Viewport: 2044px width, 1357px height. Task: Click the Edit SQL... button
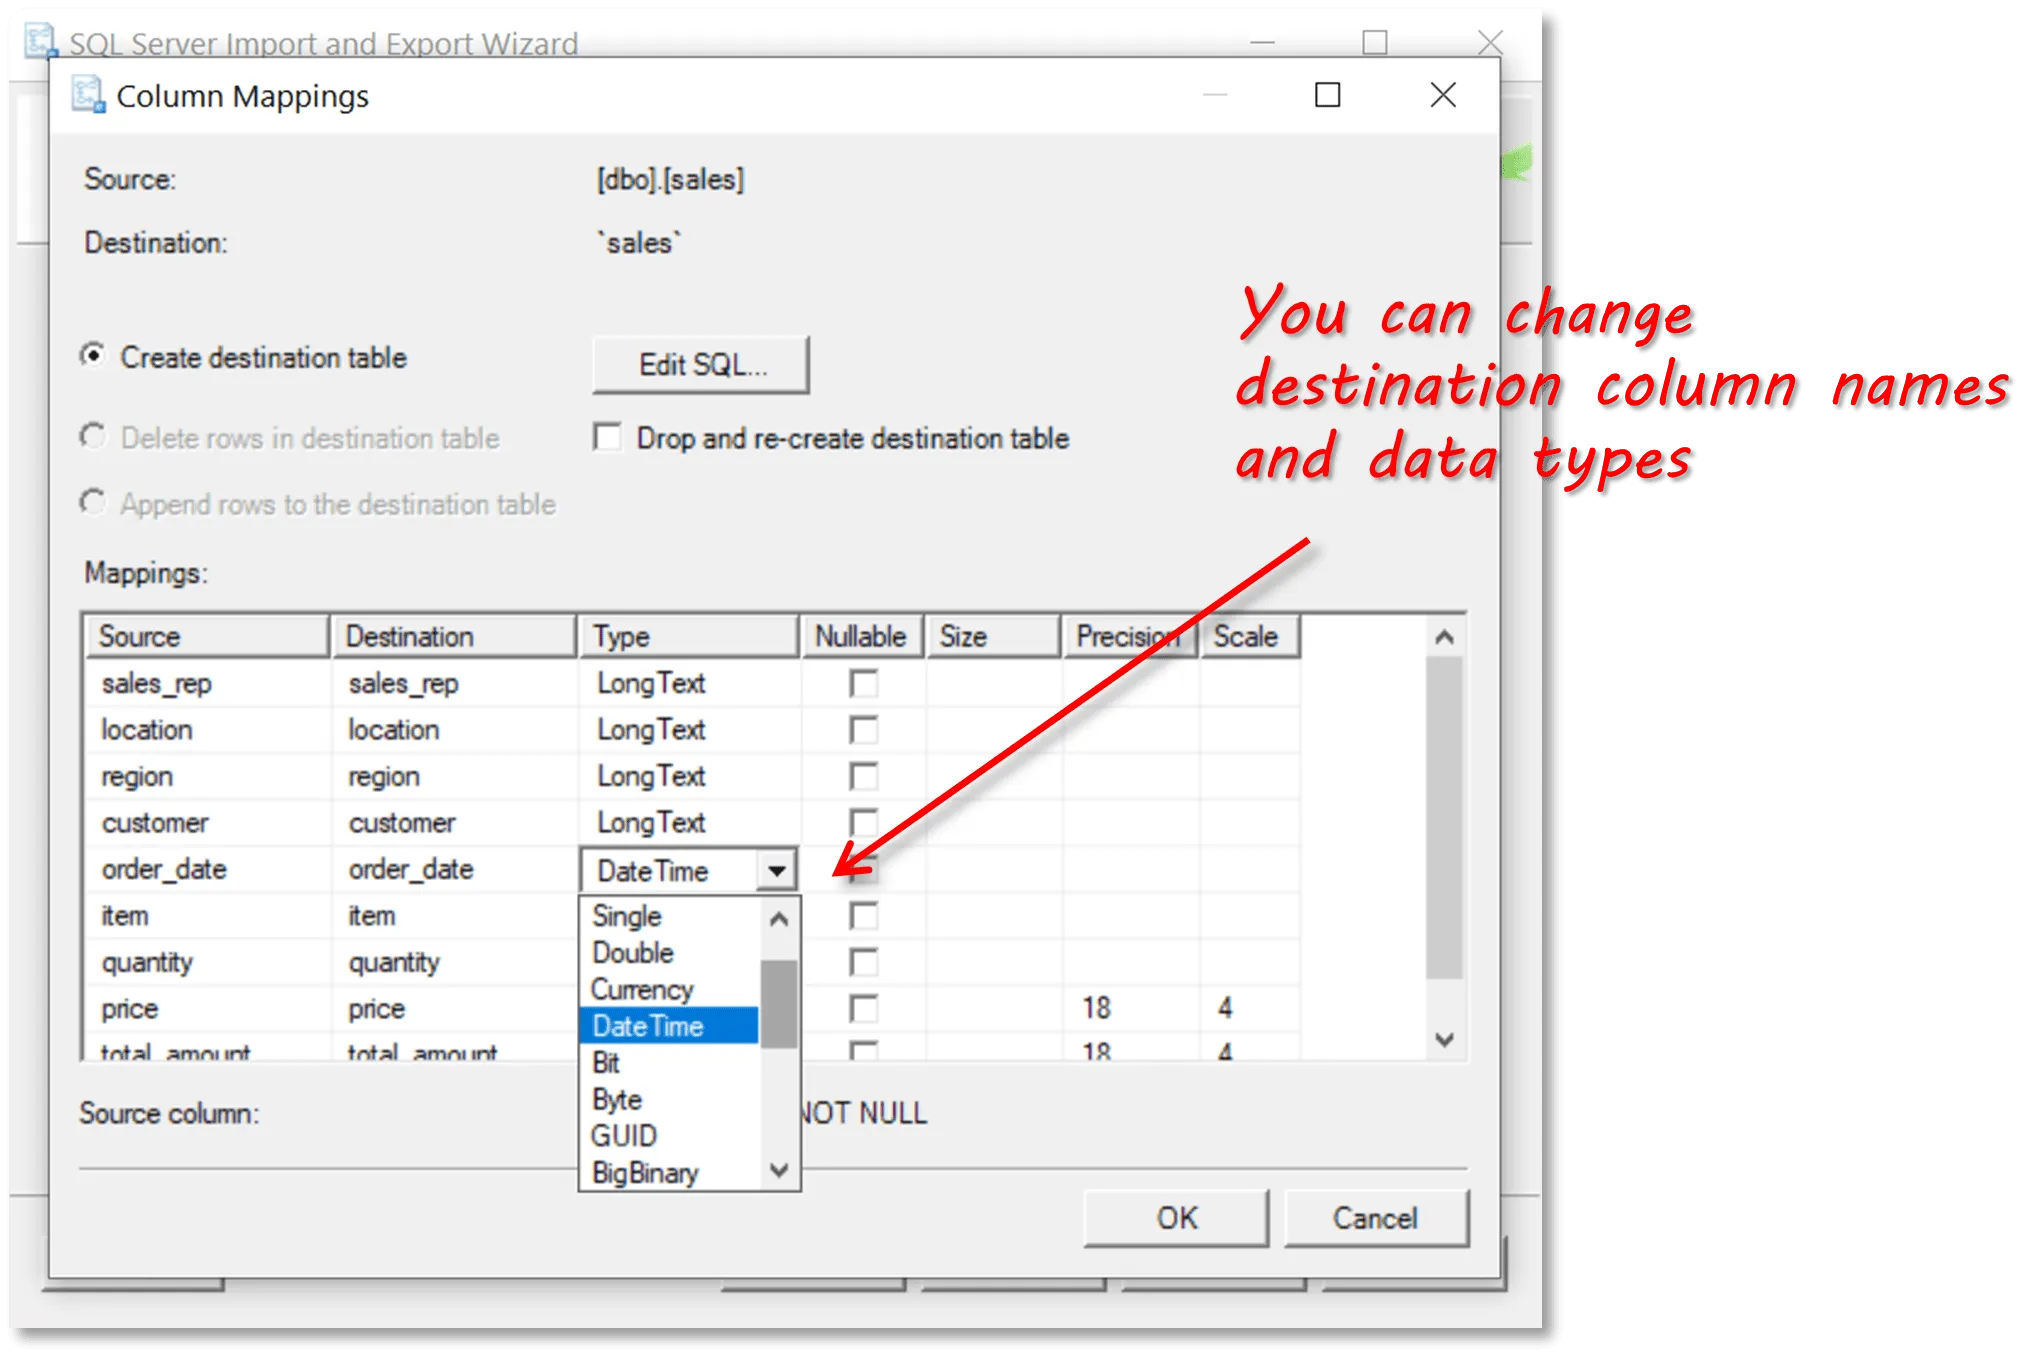pos(701,365)
